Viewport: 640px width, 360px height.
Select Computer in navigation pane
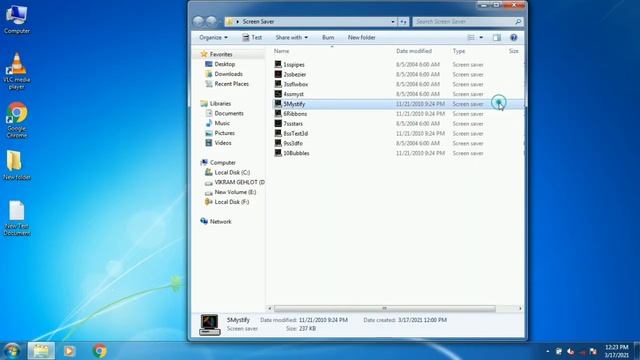click(222, 162)
